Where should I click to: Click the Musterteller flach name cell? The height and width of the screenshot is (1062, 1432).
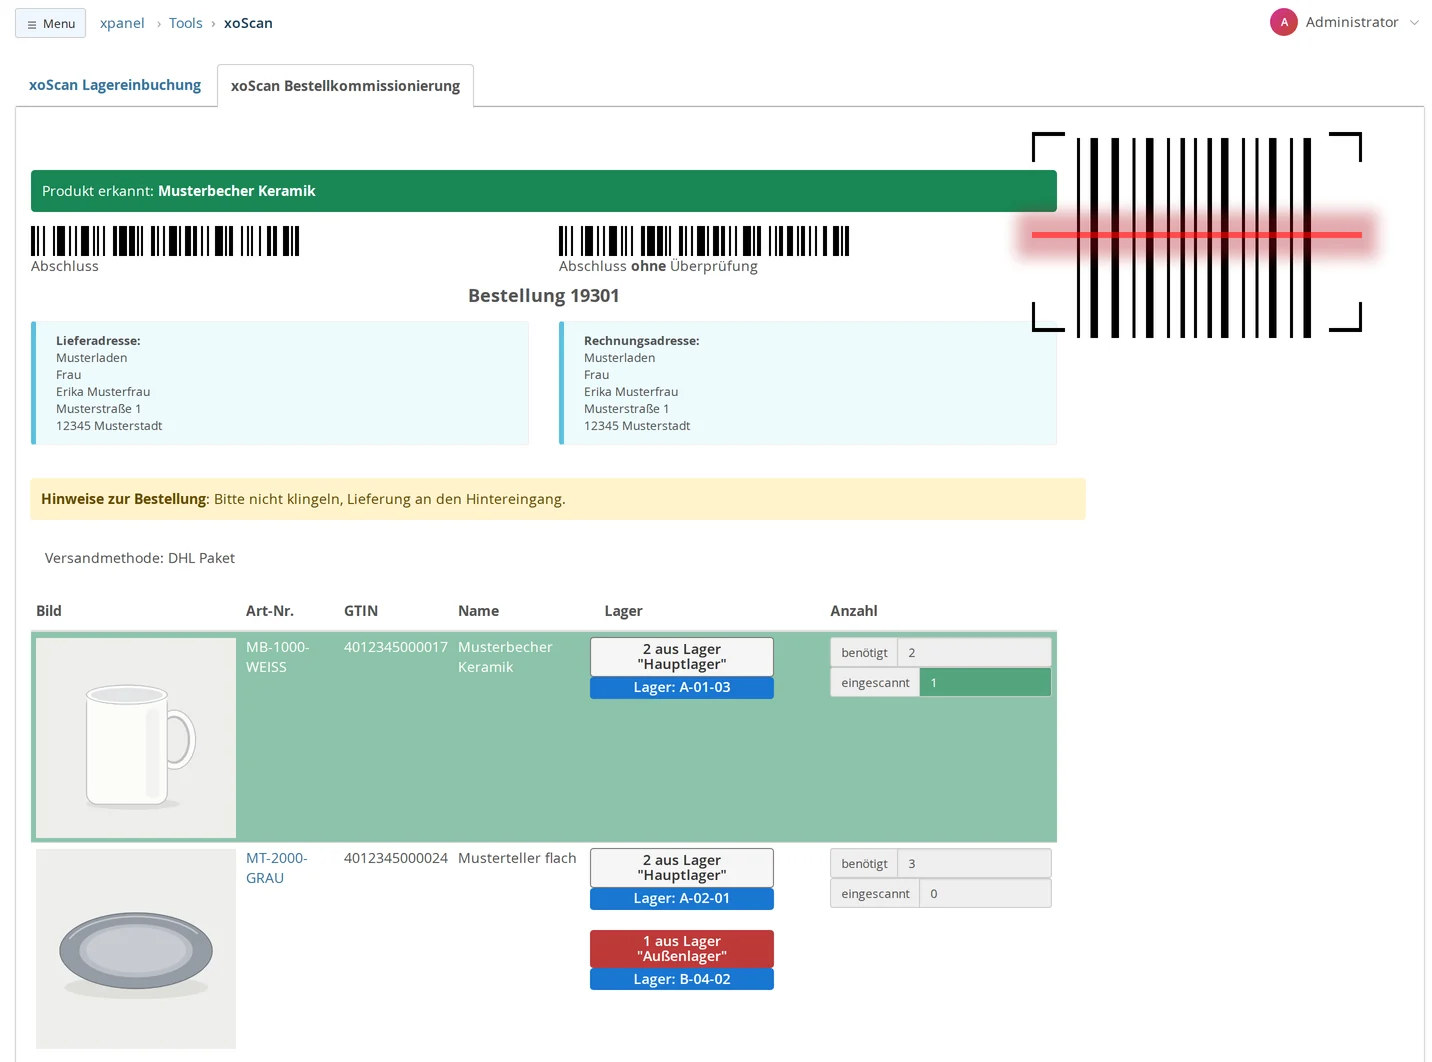tap(517, 858)
